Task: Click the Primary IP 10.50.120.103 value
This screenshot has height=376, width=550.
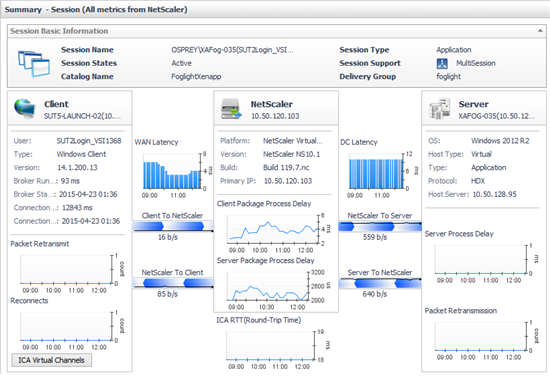Action: click(288, 181)
